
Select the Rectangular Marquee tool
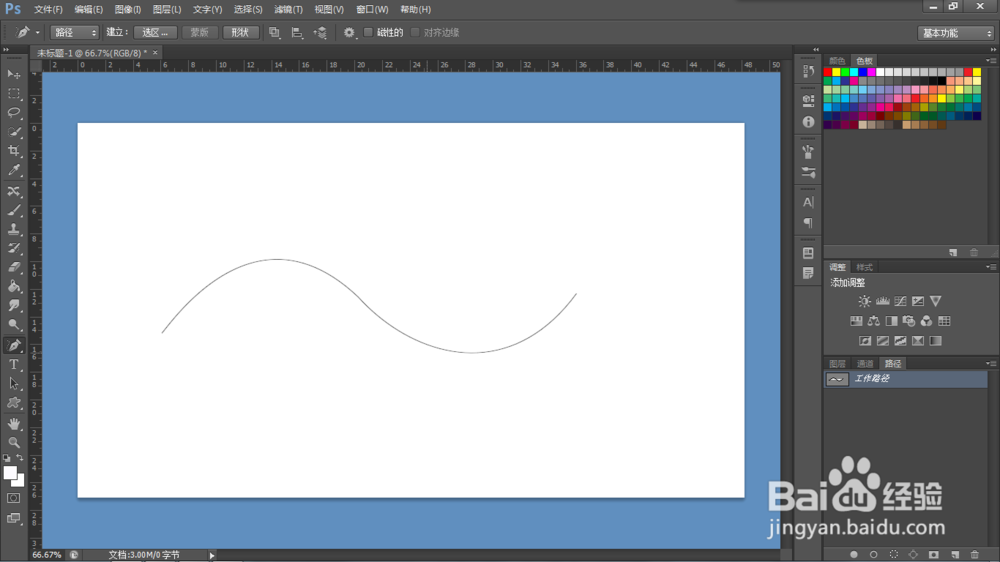[x=13, y=94]
